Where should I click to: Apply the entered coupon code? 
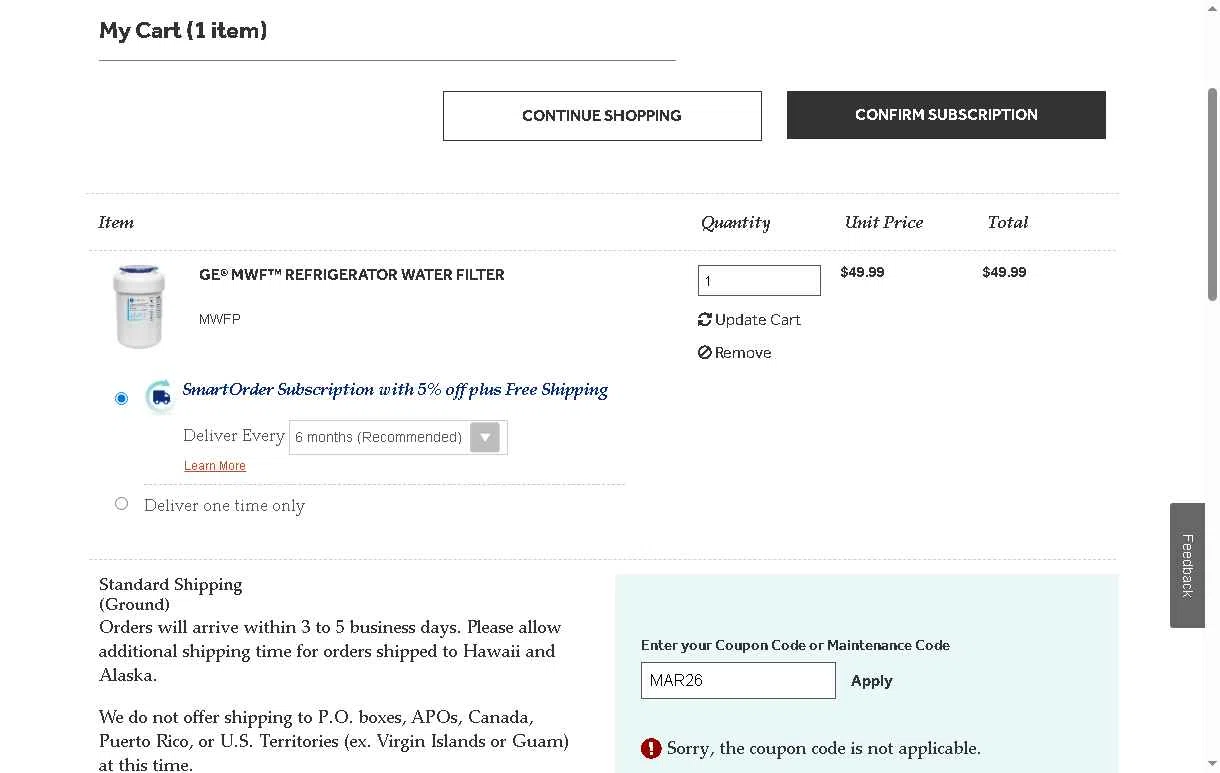pos(871,681)
